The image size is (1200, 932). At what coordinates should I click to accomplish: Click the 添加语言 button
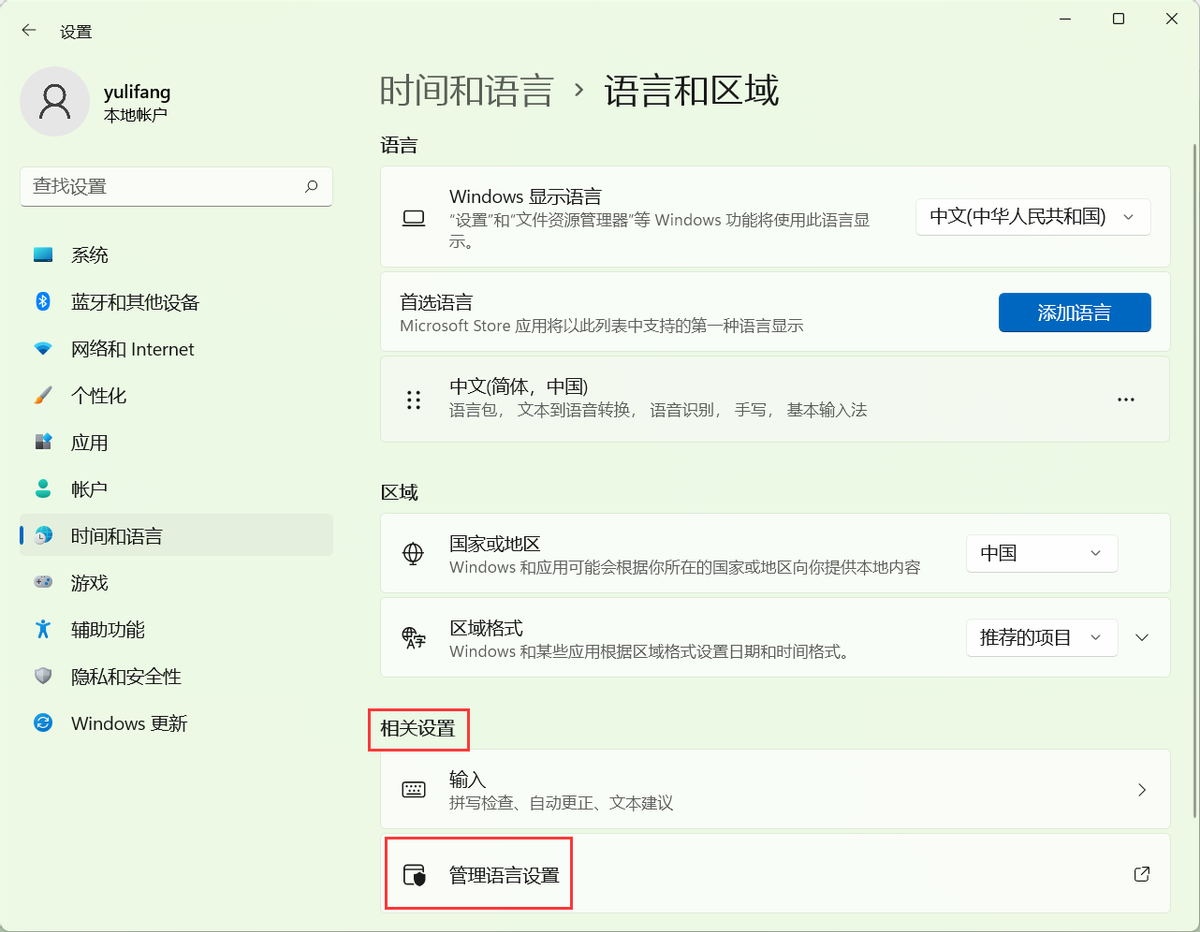click(1074, 313)
